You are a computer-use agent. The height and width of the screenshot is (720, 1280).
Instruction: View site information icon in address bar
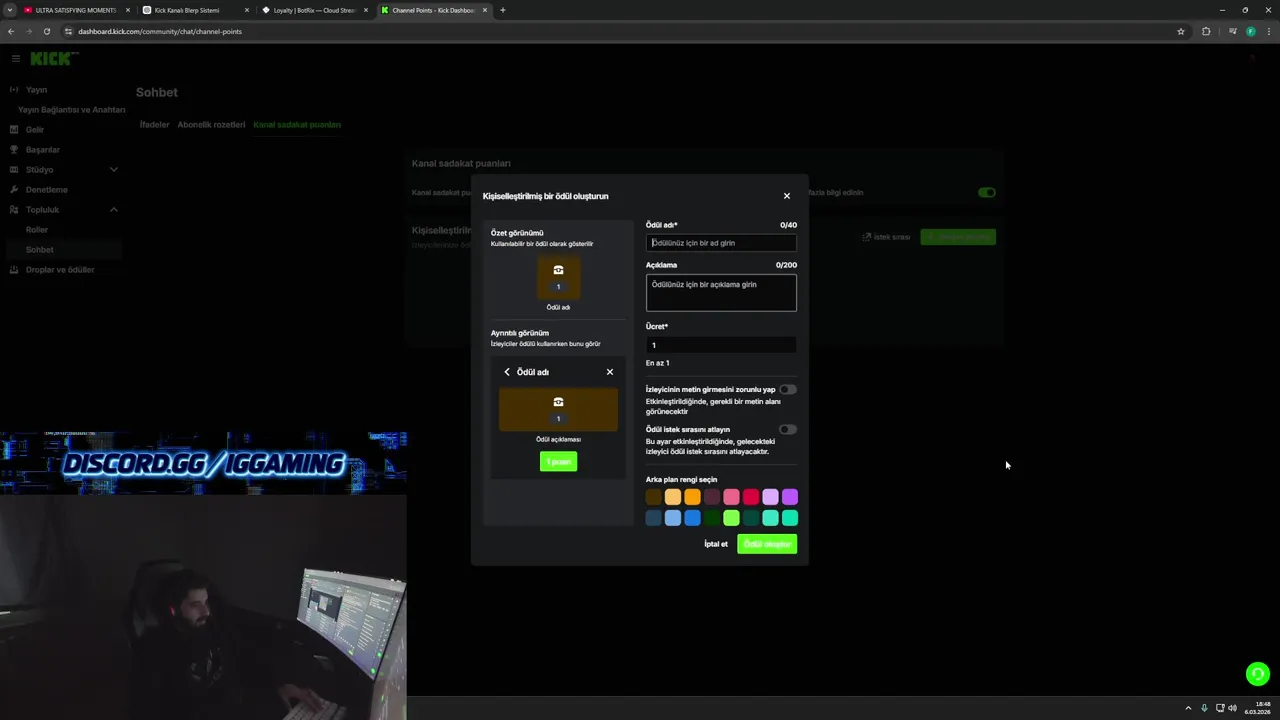pyautogui.click(x=69, y=31)
